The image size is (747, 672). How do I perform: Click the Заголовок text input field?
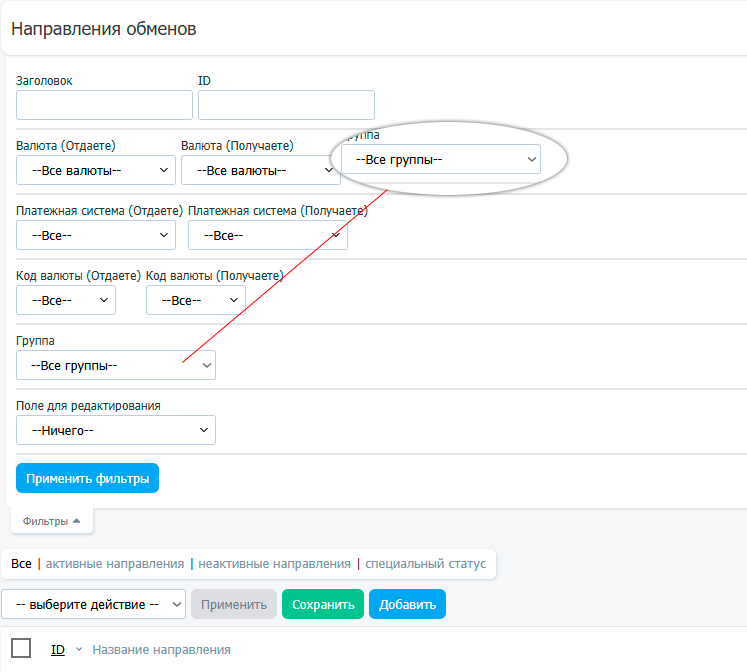104,105
